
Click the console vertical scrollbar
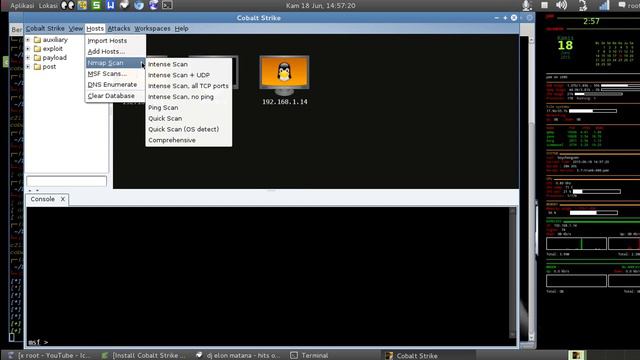point(513,273)
